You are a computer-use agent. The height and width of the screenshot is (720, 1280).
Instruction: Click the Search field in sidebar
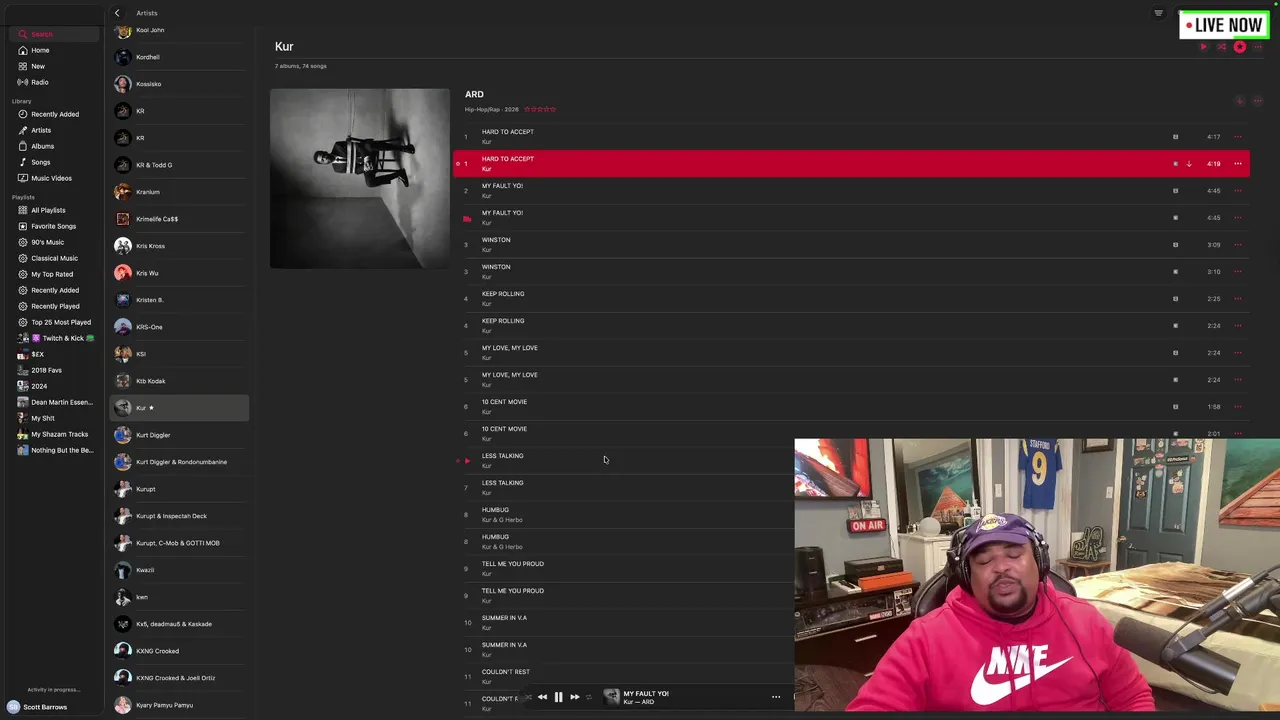click(x=55, y=34)
